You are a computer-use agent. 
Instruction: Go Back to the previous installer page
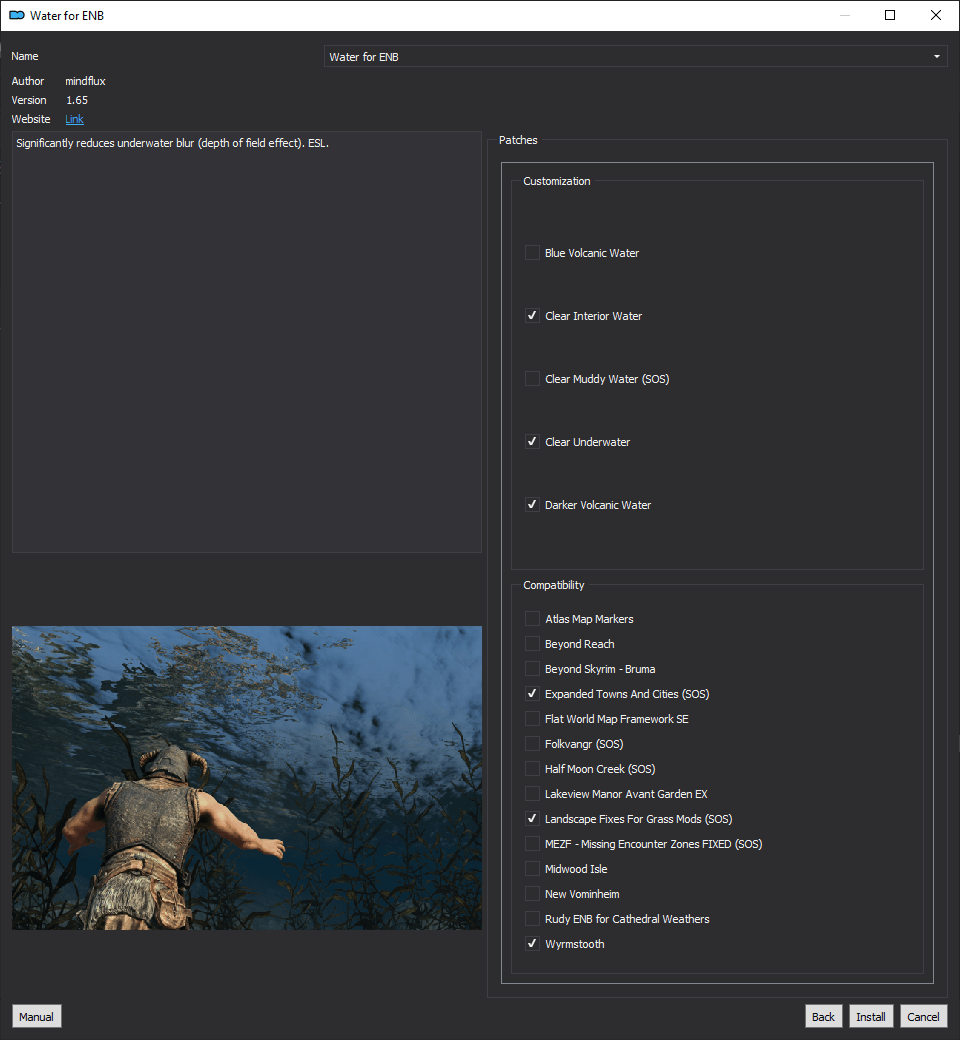(x=823, y=1017)
